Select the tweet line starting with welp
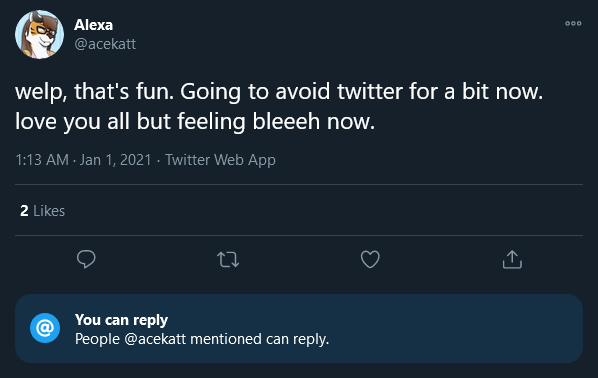This screenshot has height=378, width=598. click(x=279, y=92)
